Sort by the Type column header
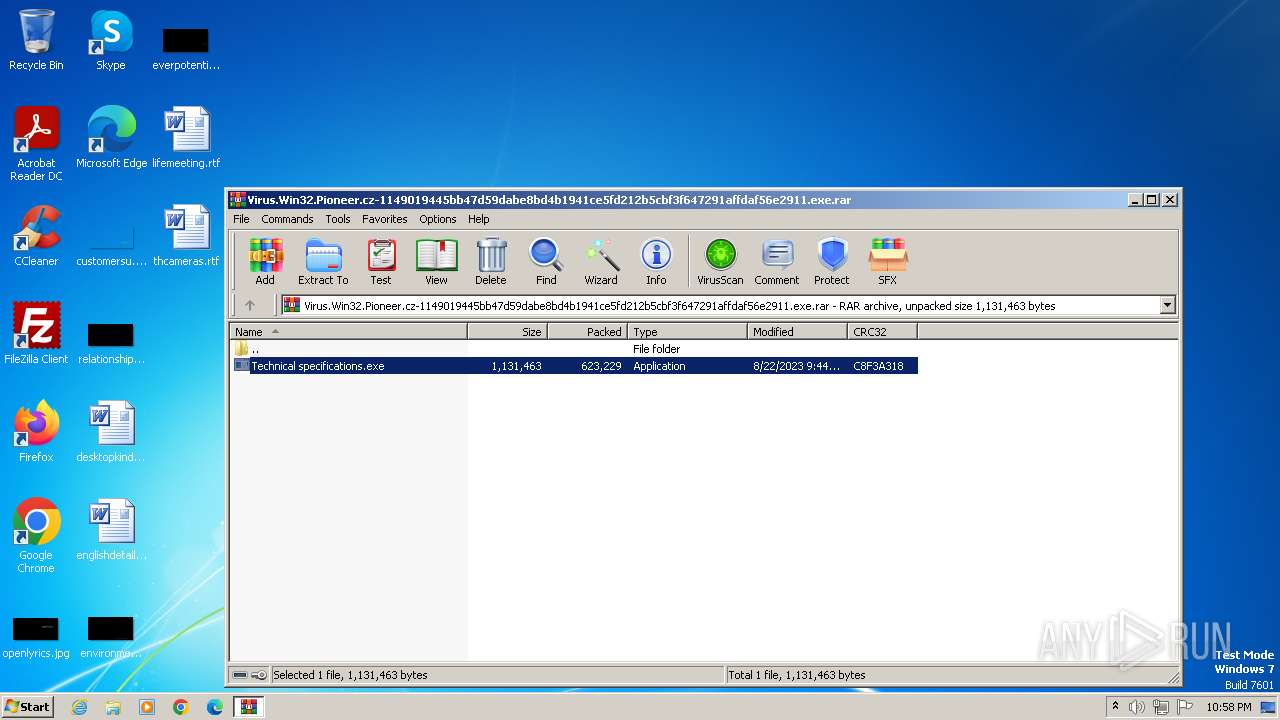This screenshot has width=1280, height=720. coord(687,332)
